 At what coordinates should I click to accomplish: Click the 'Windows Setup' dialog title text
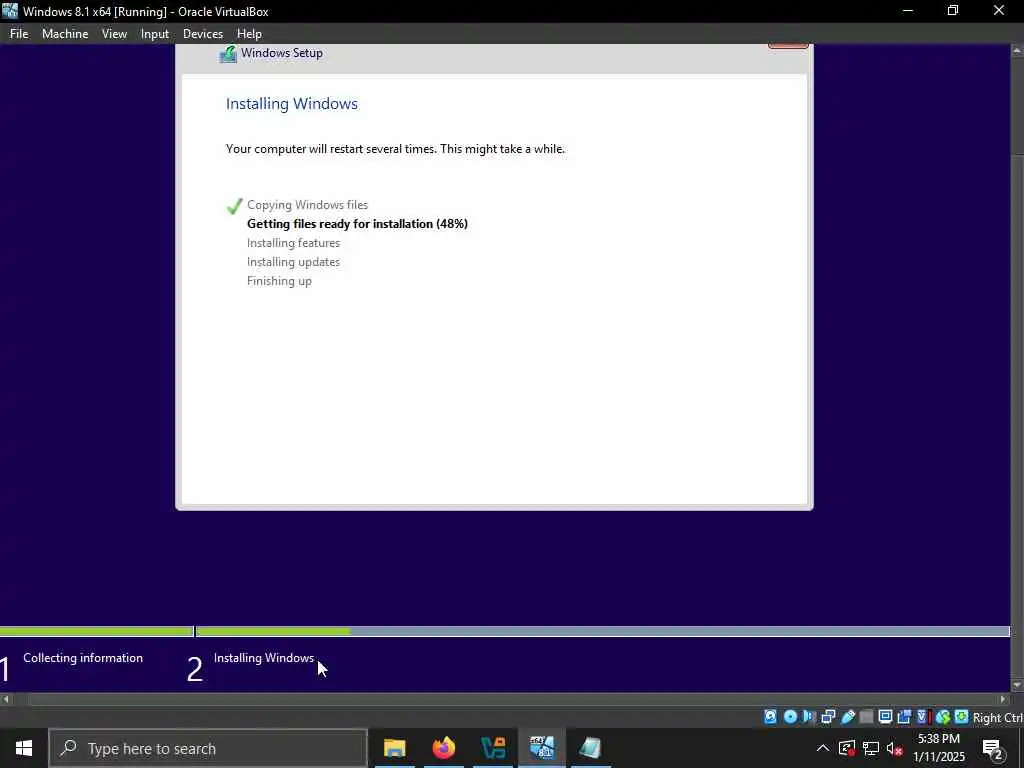[x=281, y=53]
